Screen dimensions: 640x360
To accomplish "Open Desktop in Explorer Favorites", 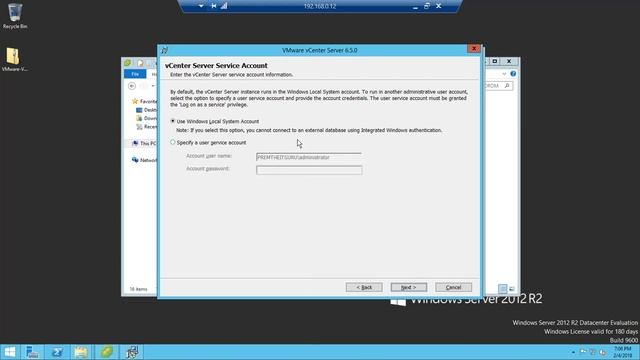I will pos(146,110).
